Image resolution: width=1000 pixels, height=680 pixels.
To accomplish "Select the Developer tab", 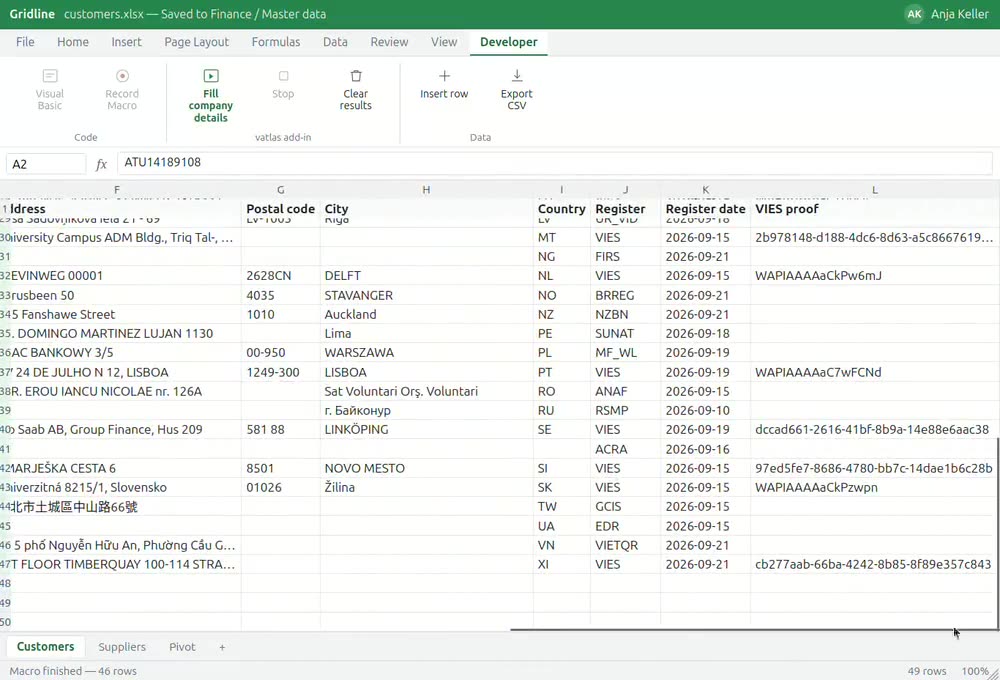I will tap(508, 42).
